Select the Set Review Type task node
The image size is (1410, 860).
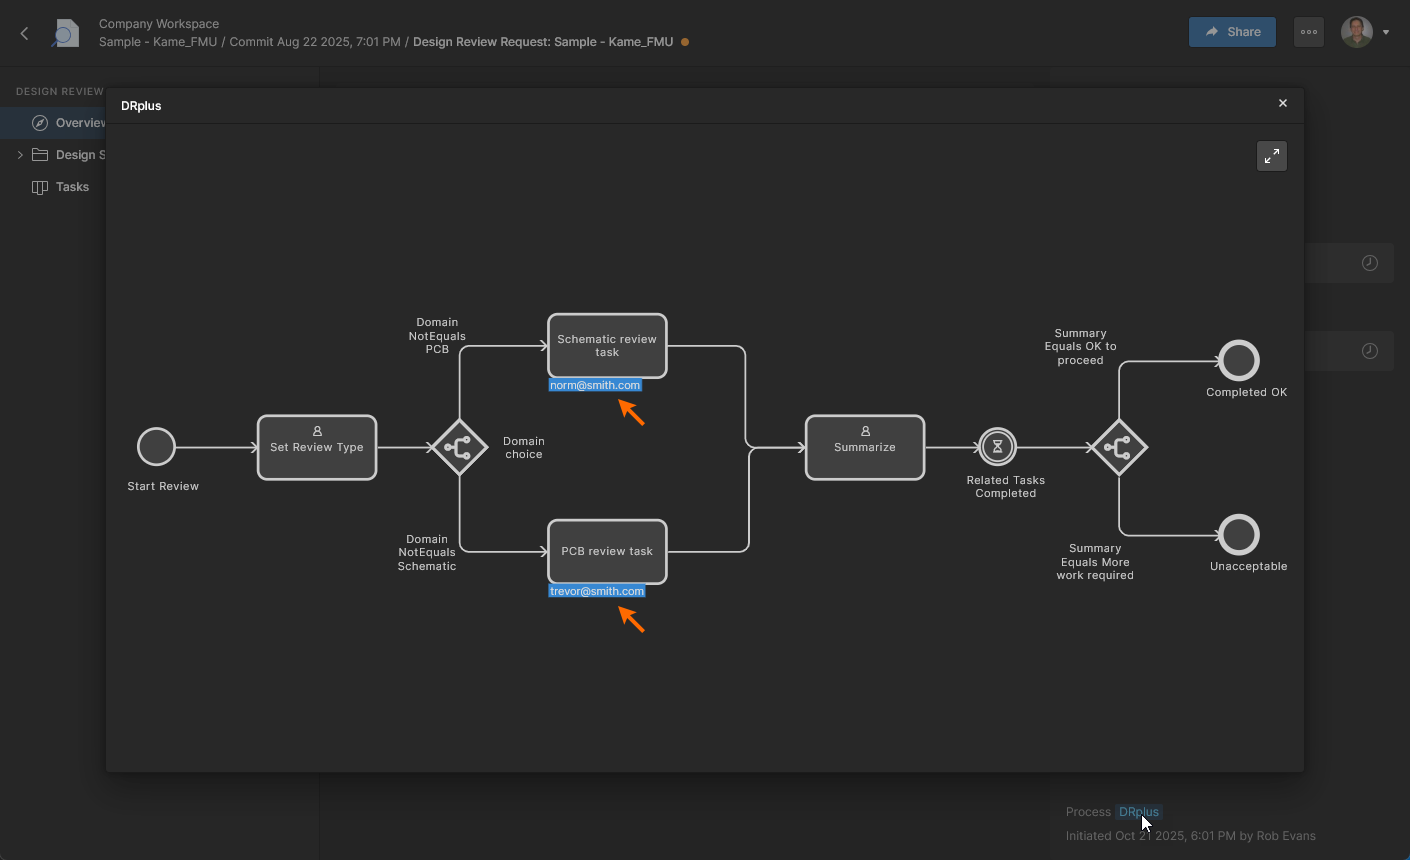coord(317,447)
